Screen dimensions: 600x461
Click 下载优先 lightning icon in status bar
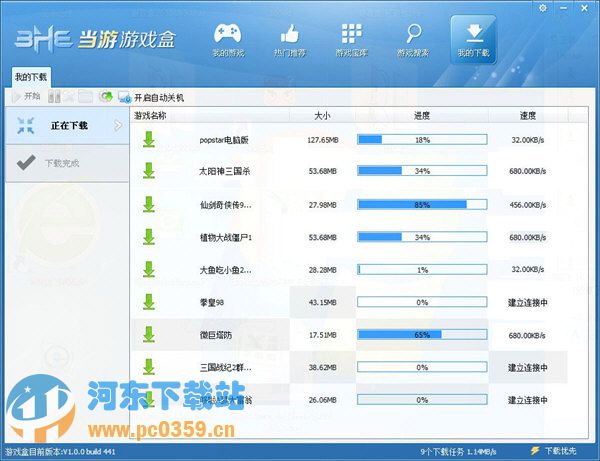click(535, 451)
